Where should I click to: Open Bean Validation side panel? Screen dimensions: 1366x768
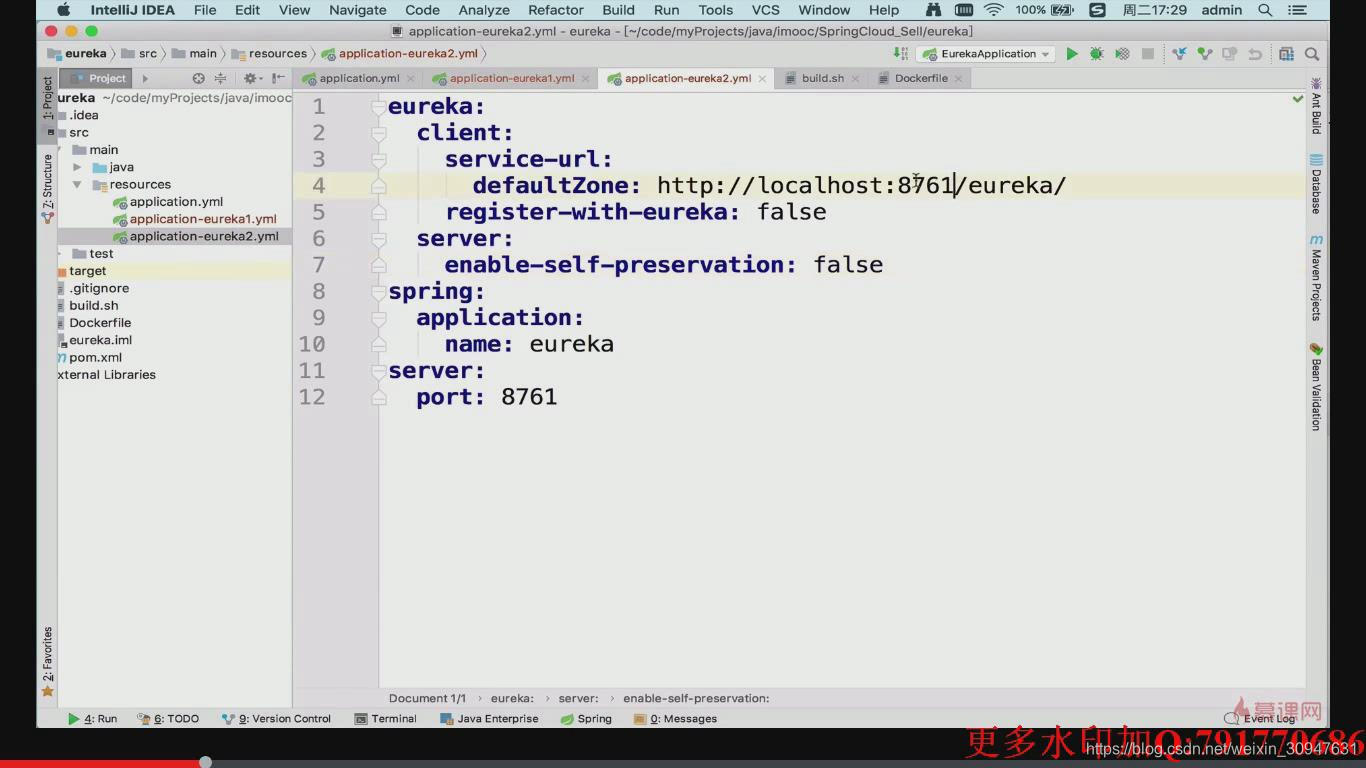1316,387
